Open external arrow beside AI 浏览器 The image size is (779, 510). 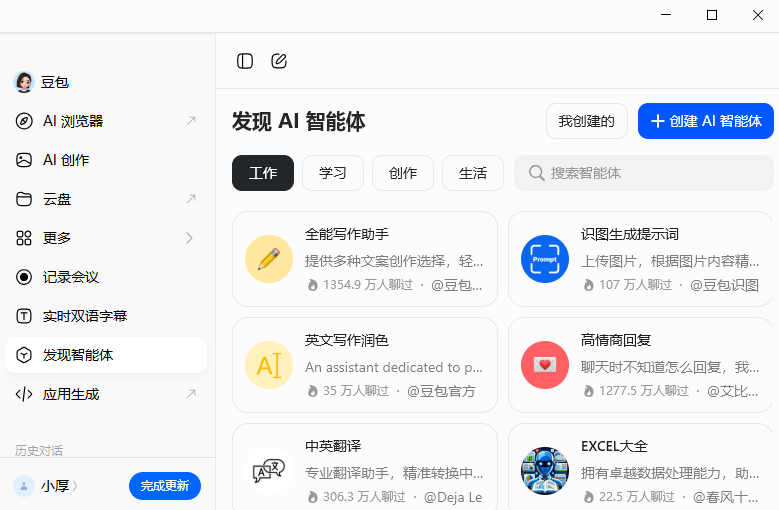point(191,121)
